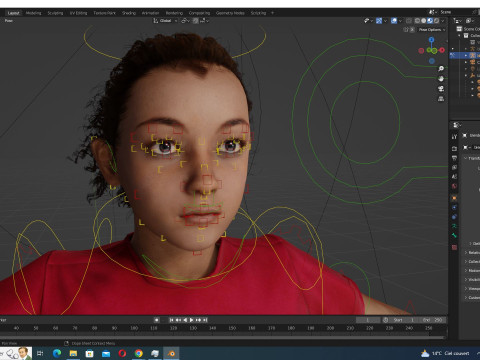Screen dimensions: 480x360
Task: Toggle the snapping magnet icon
Action: point(196,21)
